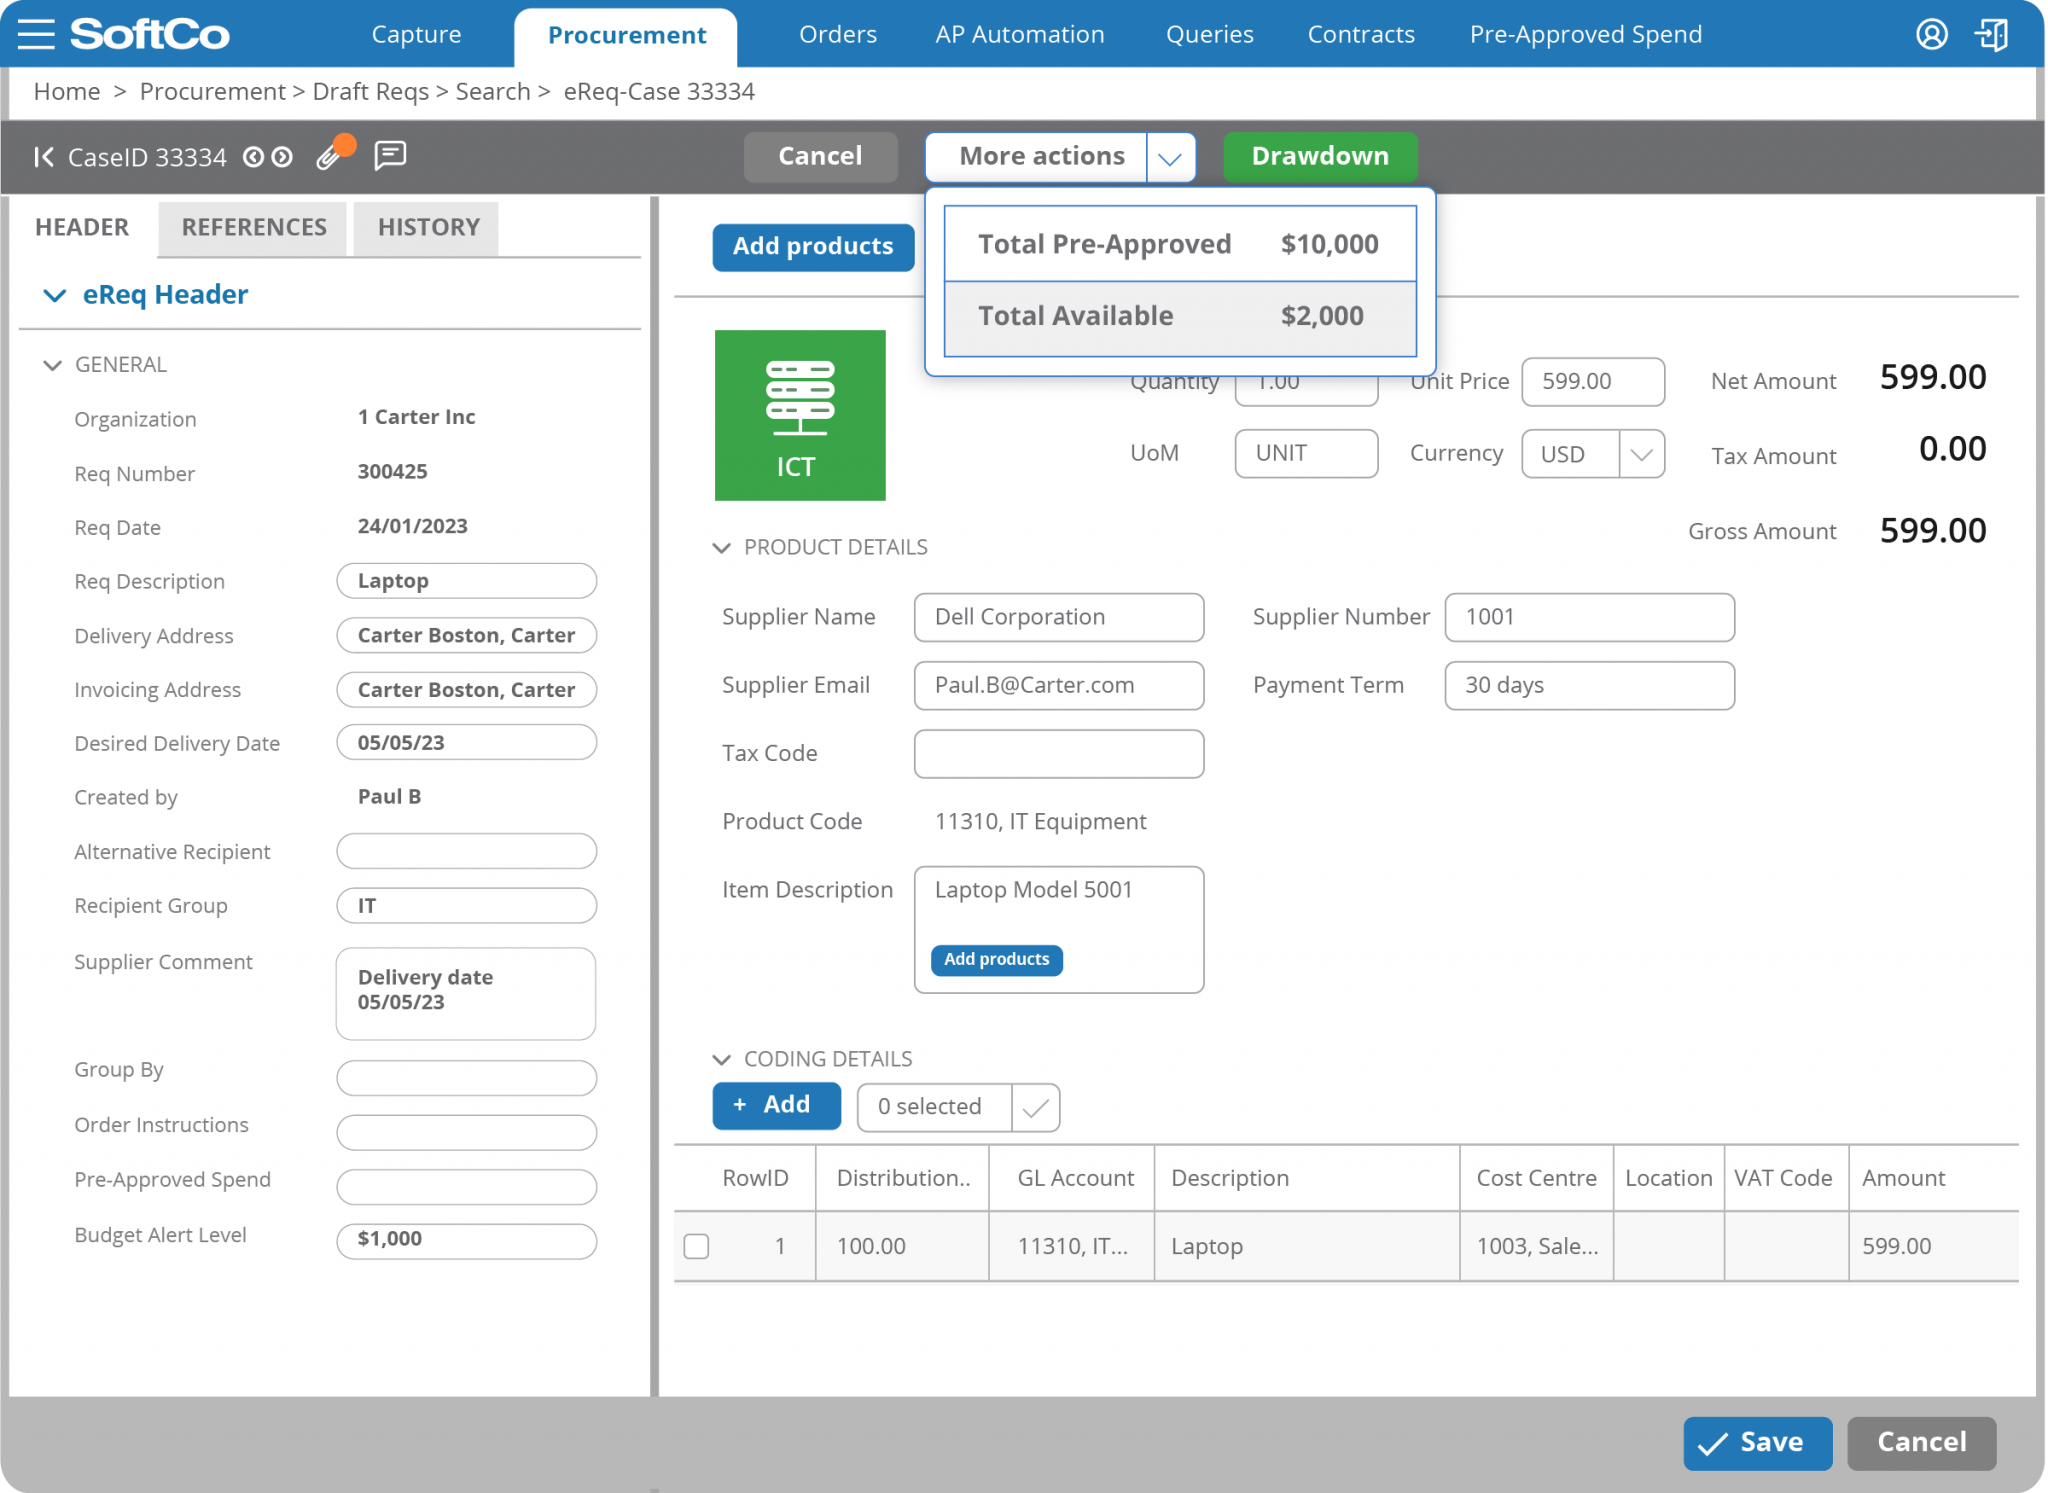This screenshot has width=2048, height=1493.
Task: Open the case comments icon
Action: tap(389, 156)
